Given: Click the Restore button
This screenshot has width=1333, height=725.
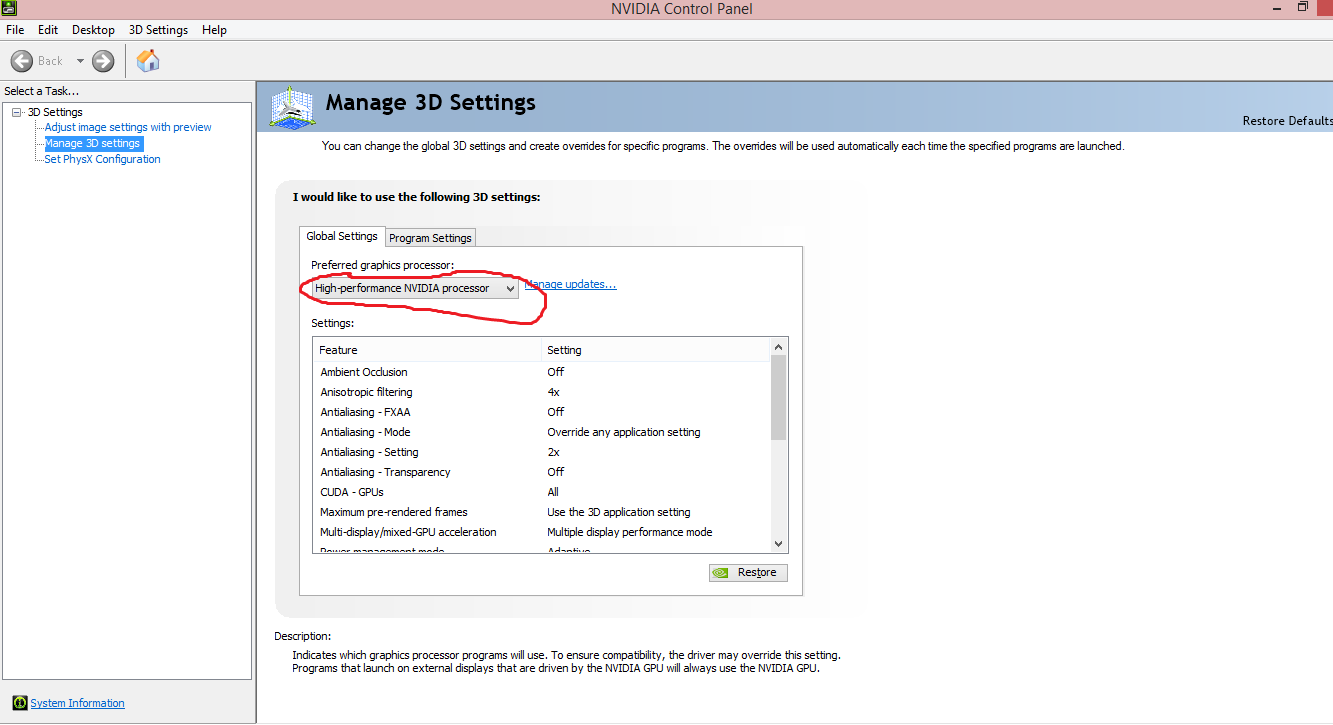Looking at the screenshot, I should coord(748,573).
